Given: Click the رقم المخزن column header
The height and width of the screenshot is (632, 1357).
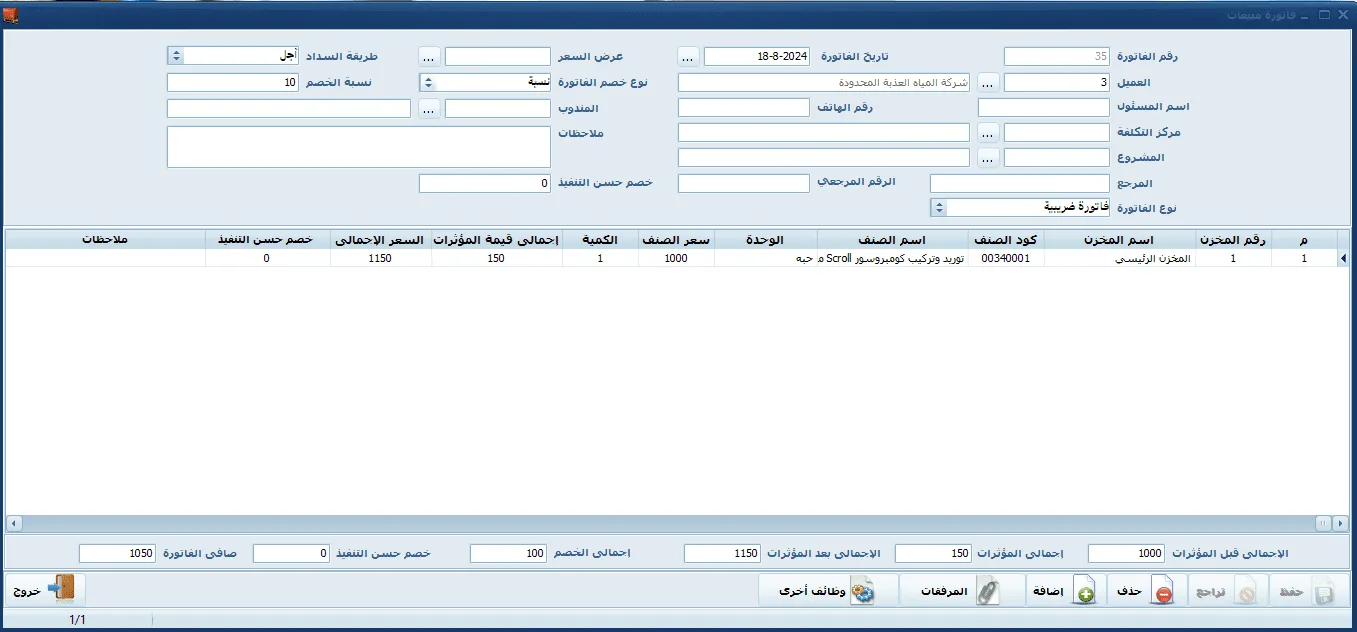Looking at the screenshot, I should click(x=1234, y=240).
